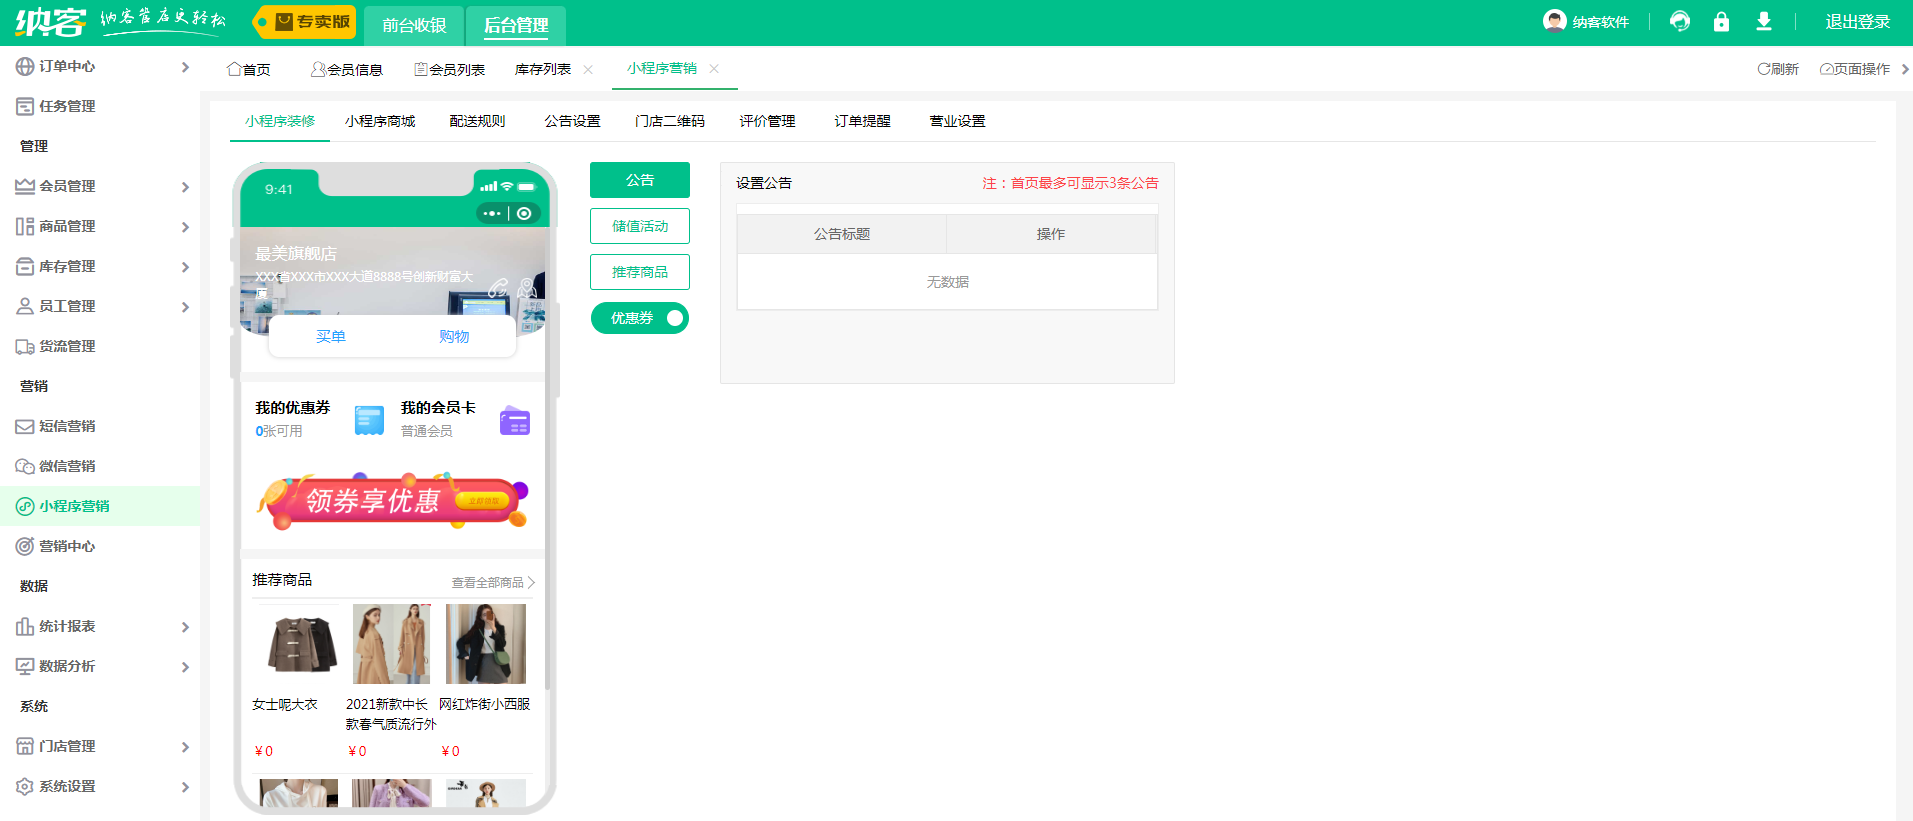Image resolution: width=1913 pixels, height=821 pixels.
Task: Click the 专卖版 edition badge
Action: click(304, 22)
